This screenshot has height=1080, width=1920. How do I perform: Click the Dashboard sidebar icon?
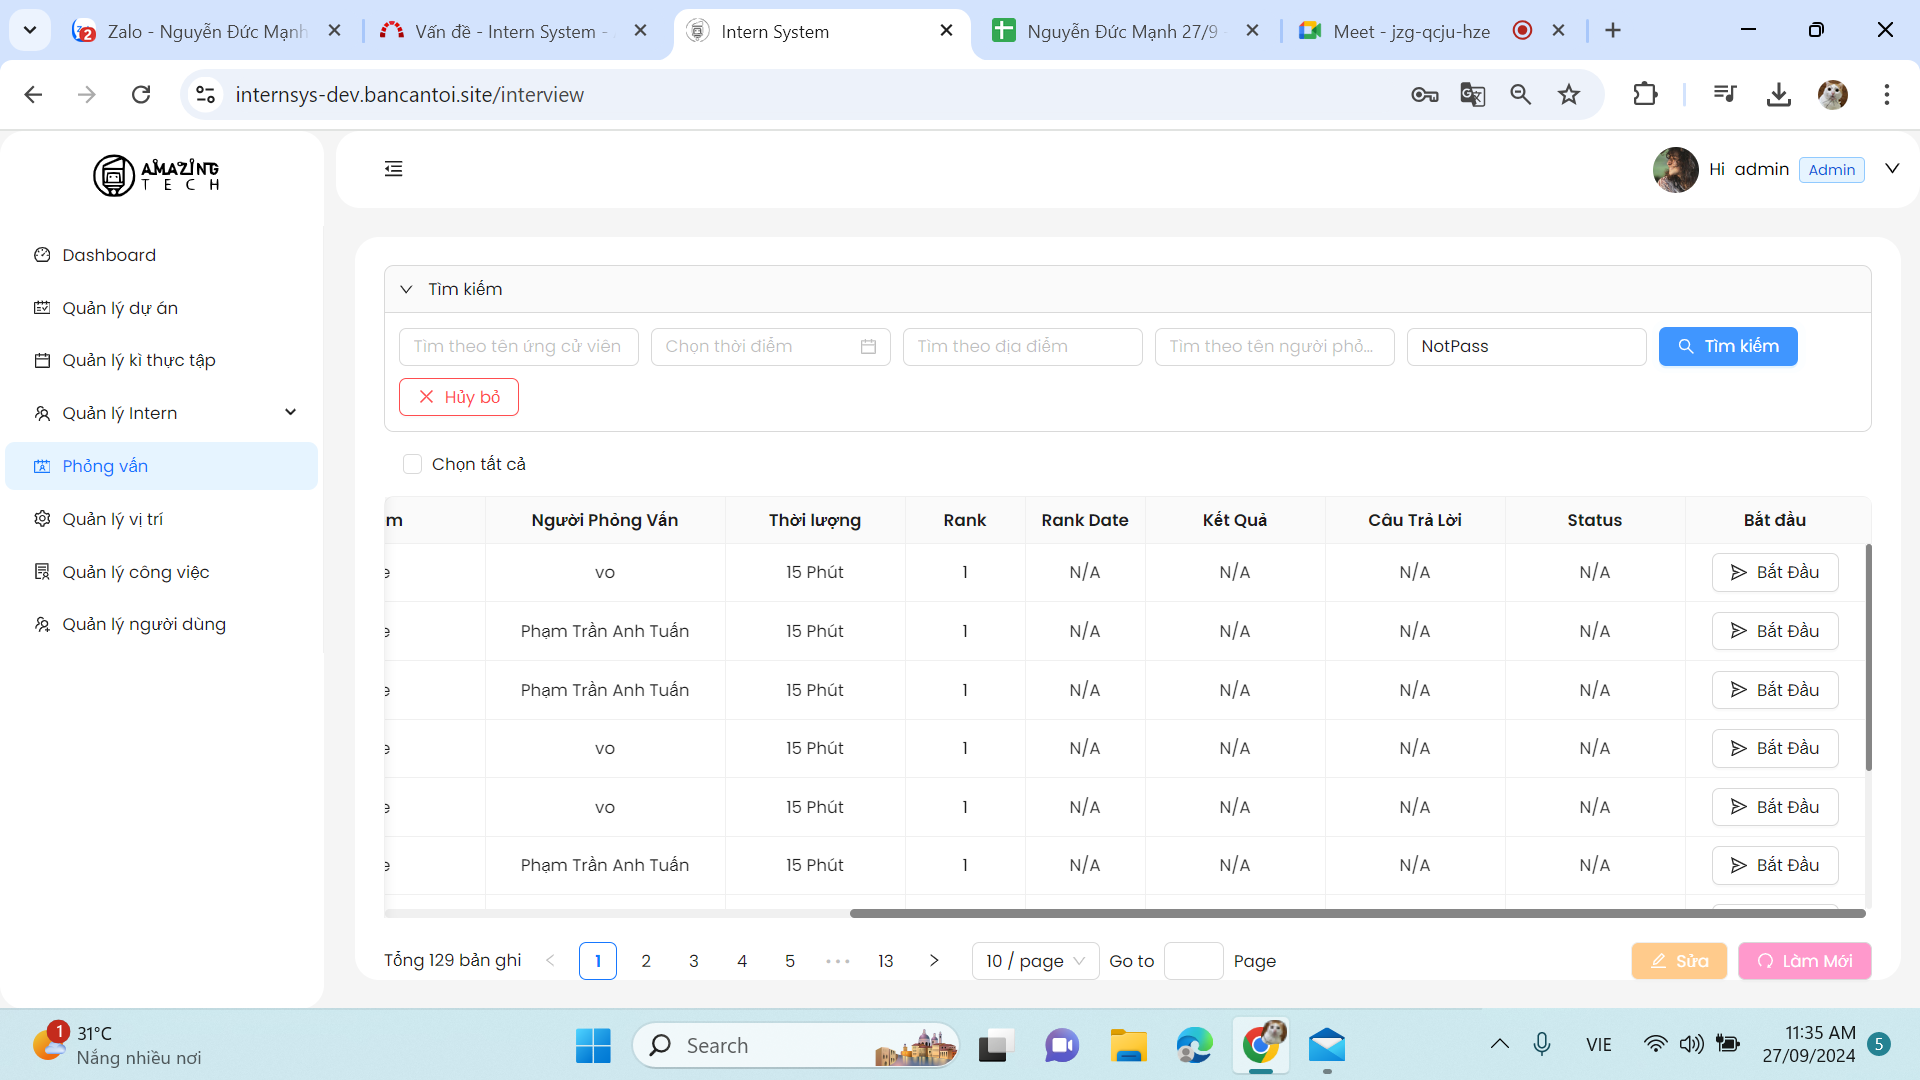pos(42,255)
